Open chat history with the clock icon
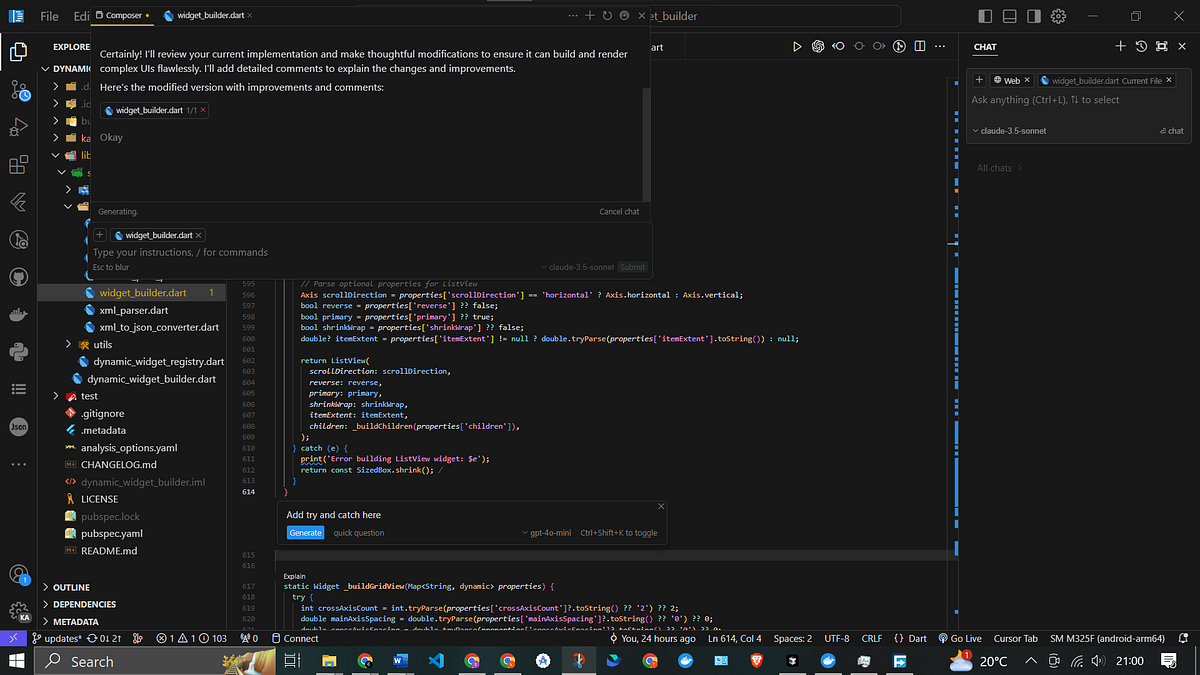This screenshot has height=675, width=1200. pyautogui.click(x=1141, y=46)
